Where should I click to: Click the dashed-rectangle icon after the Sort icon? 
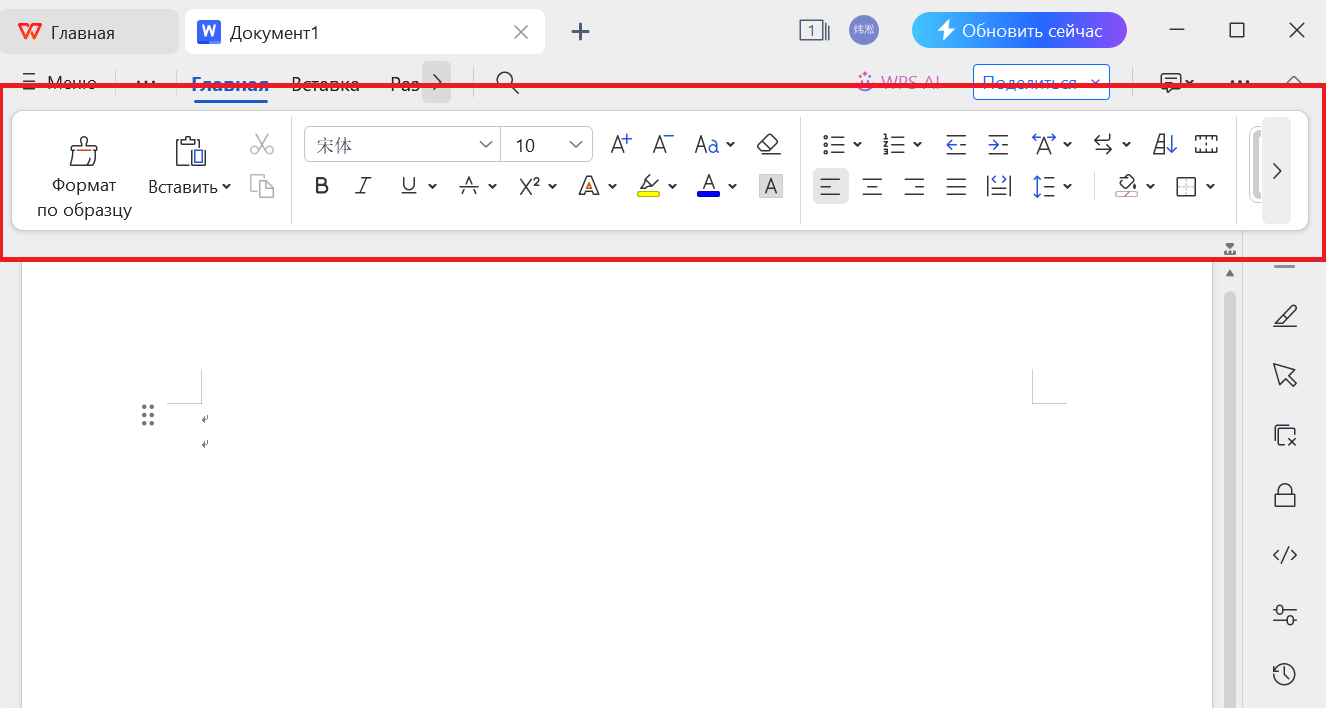[1206, 145]
